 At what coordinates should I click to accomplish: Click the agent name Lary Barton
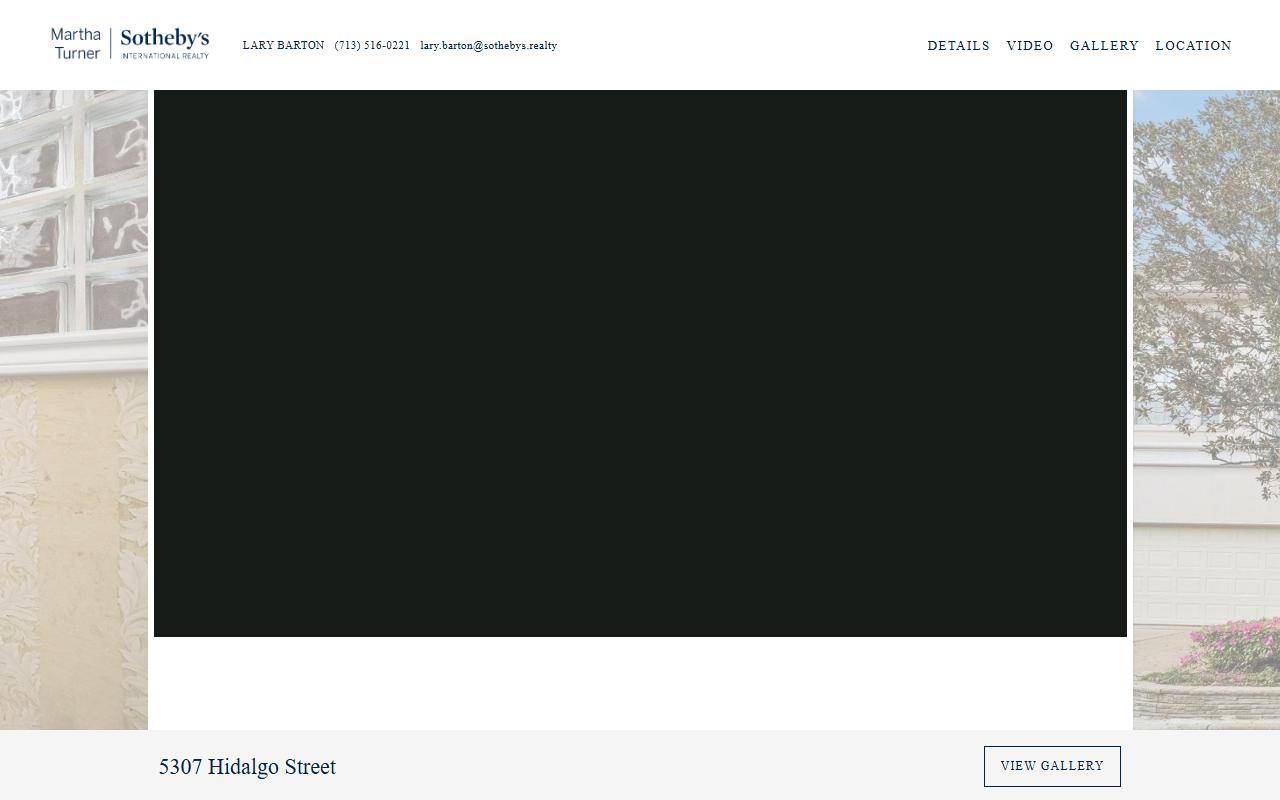[x=283, y=46]
